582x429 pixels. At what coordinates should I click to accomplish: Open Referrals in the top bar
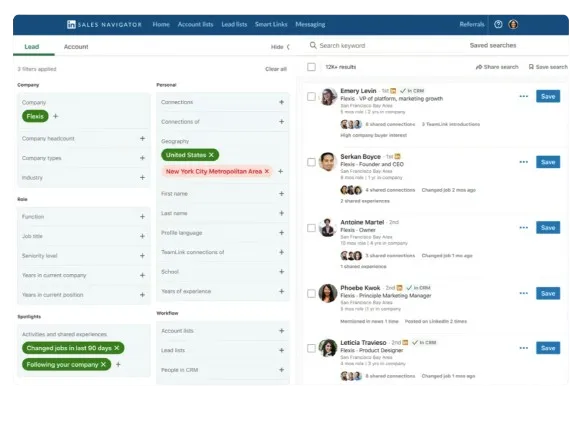click(472, 24)
